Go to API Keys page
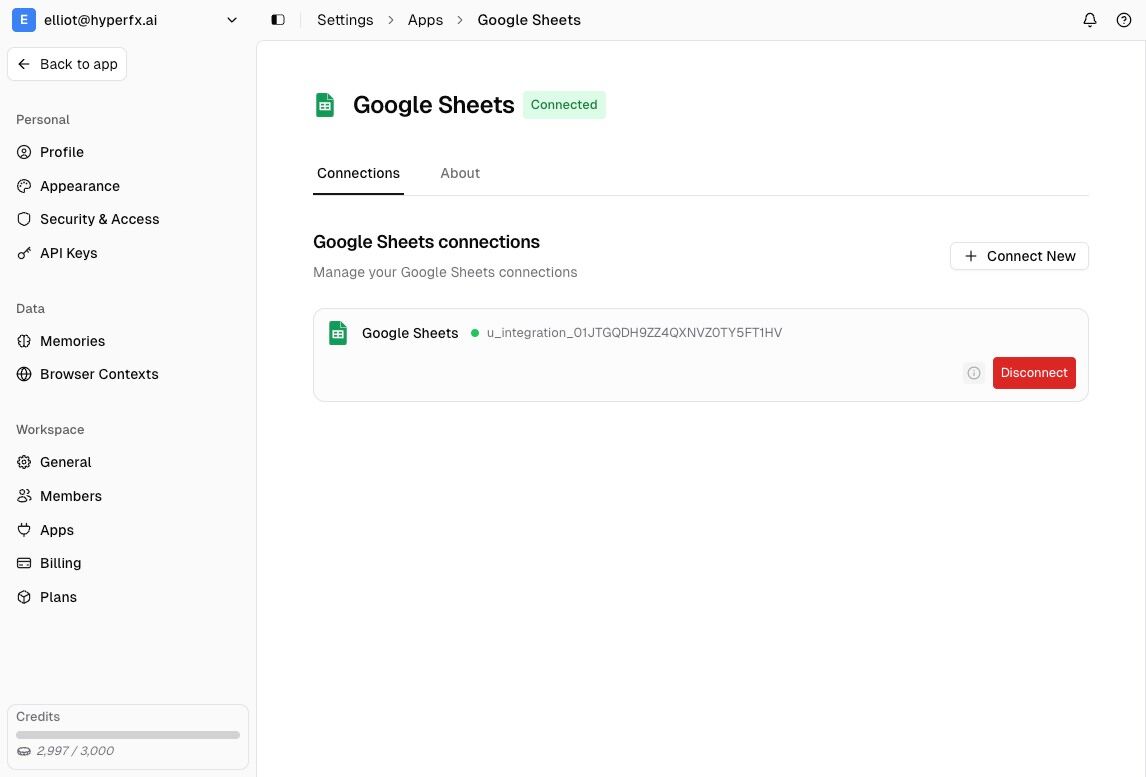This screenshot has height=777, width=1146. pyautogui.click(x=68, y=253)
